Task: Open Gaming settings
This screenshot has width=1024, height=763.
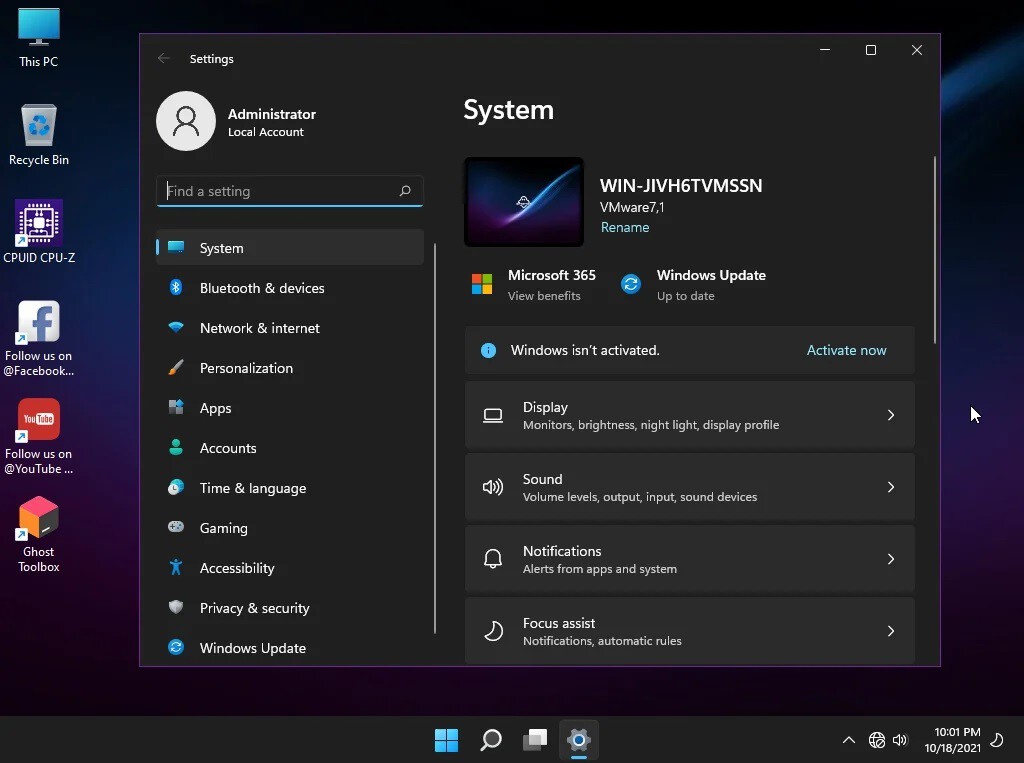Action: (223, 528)
